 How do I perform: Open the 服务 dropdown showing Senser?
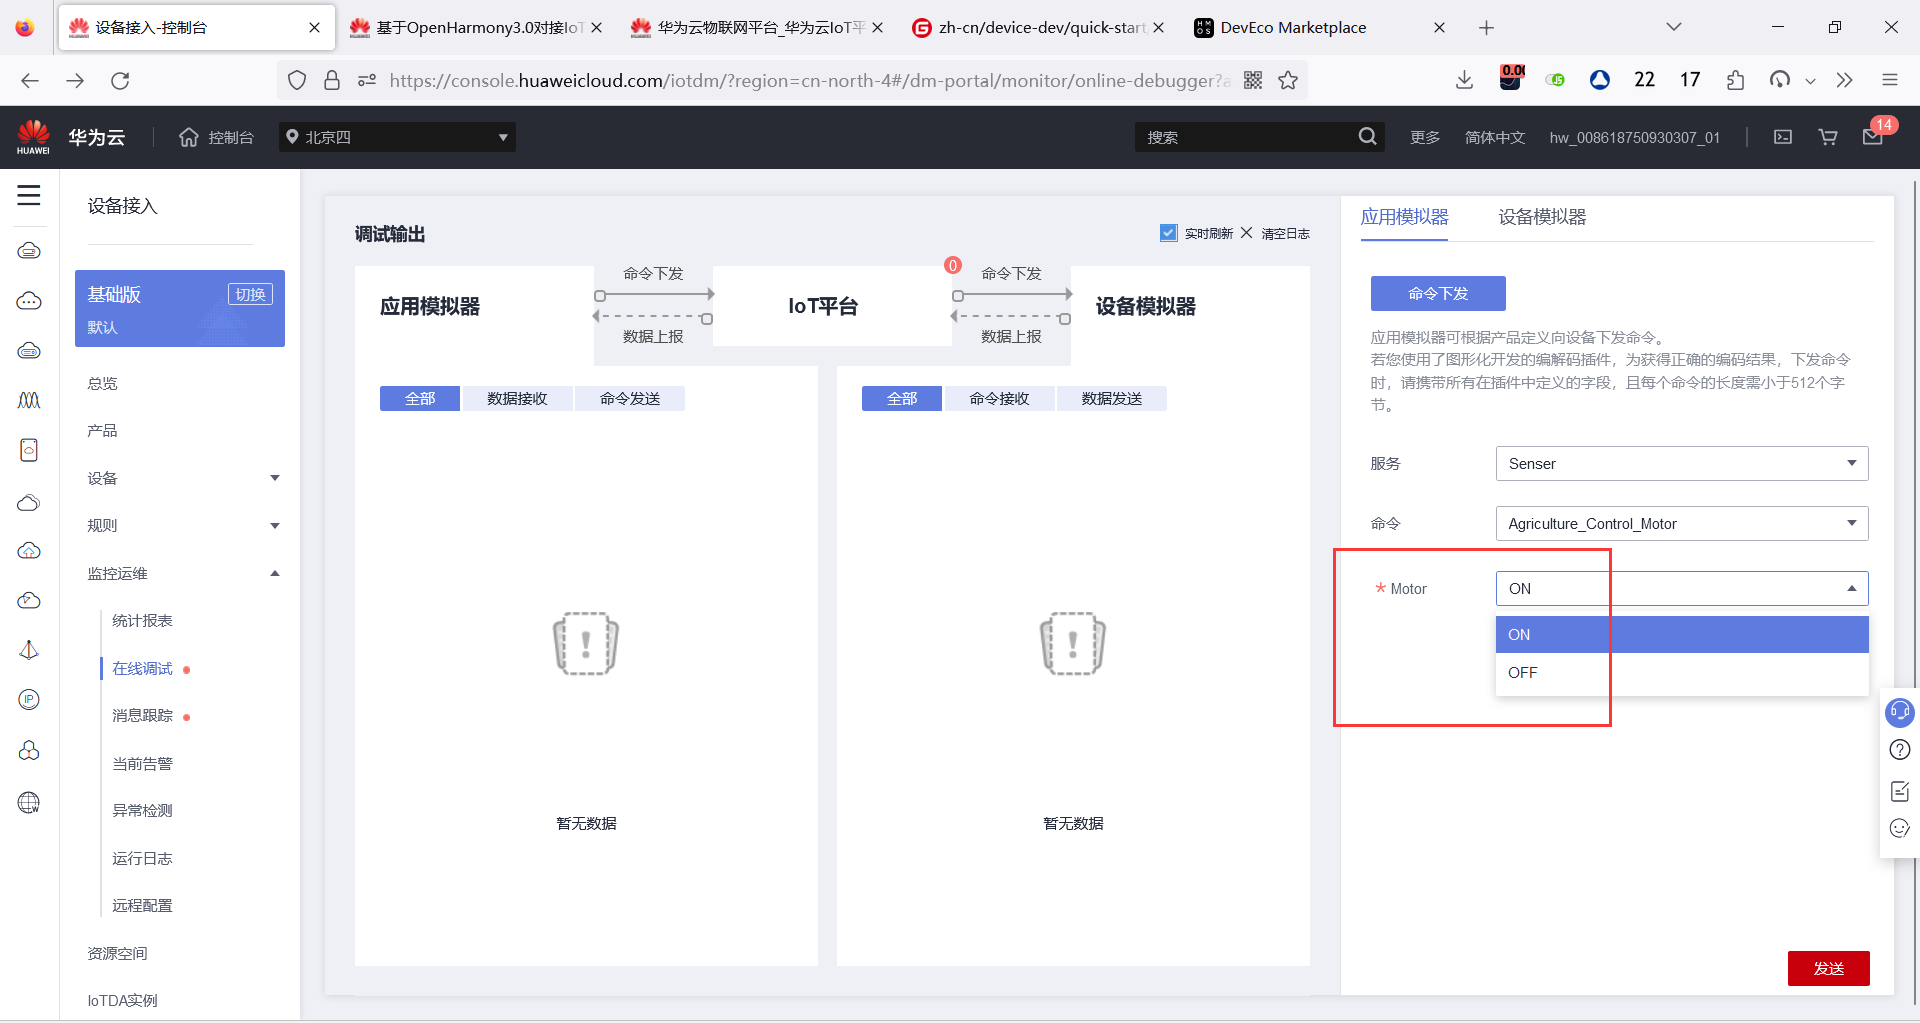pyautogui.click(x=1680, y=463)
